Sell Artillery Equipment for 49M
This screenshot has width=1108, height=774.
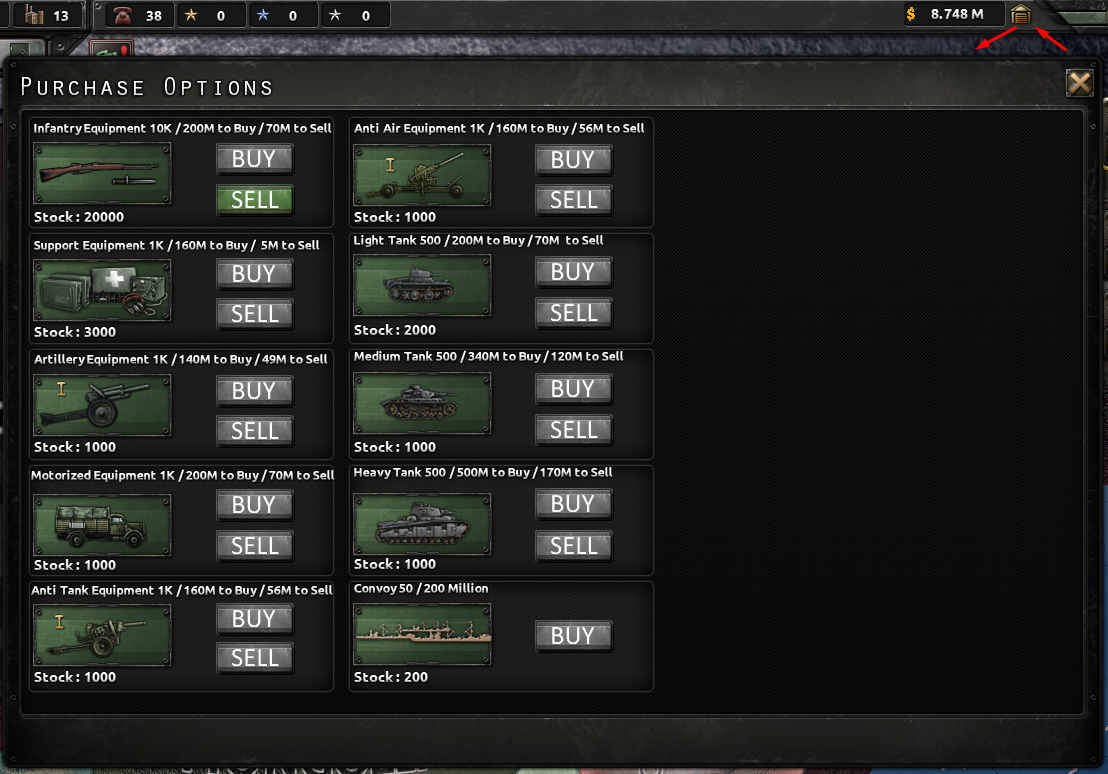254,431
